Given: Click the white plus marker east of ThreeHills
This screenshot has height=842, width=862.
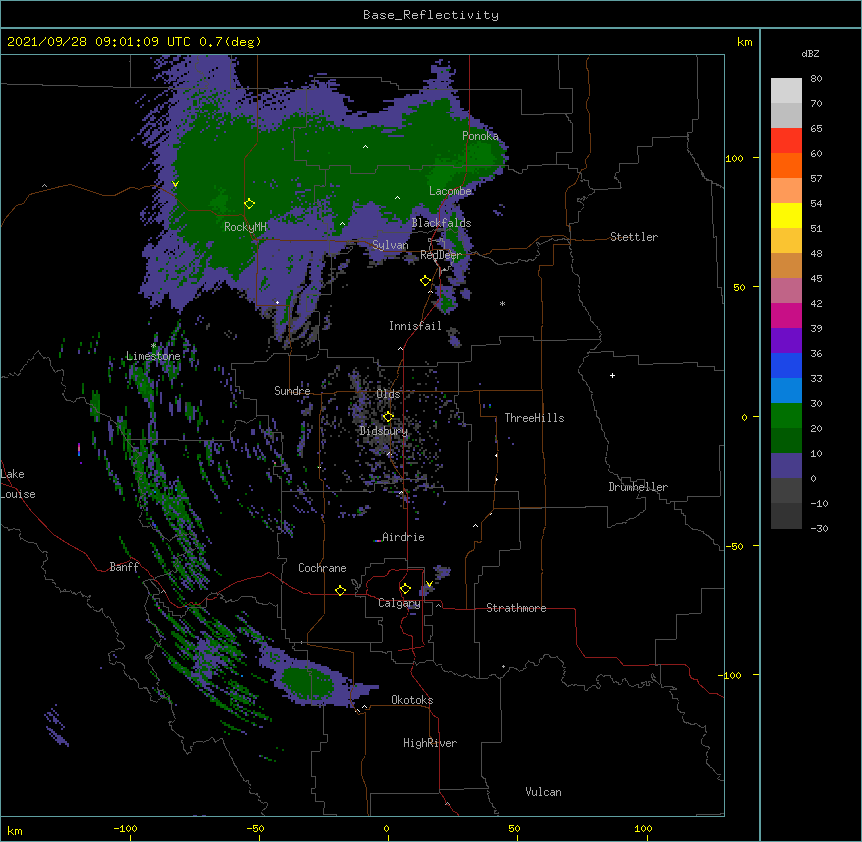Looking at the screenshot, I should point(612,375).
